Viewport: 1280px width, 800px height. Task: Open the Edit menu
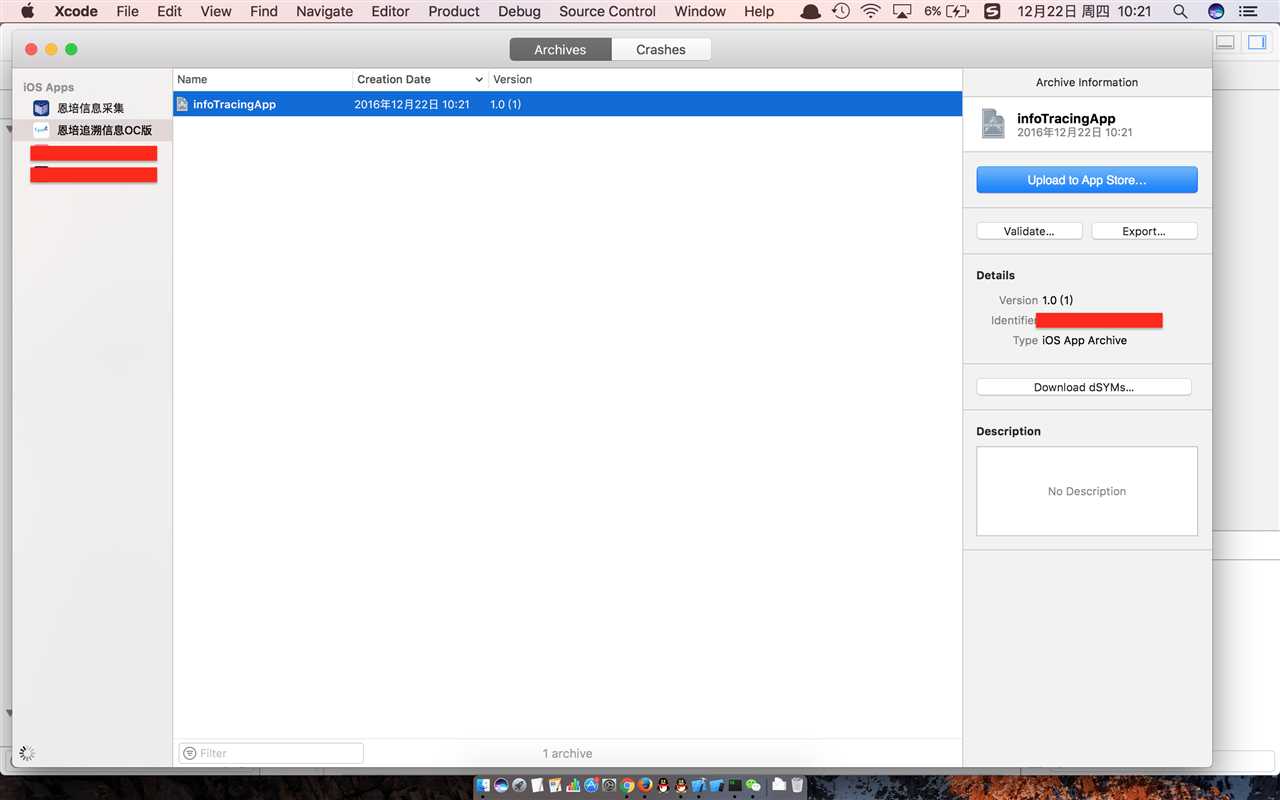tap(169, 11)
